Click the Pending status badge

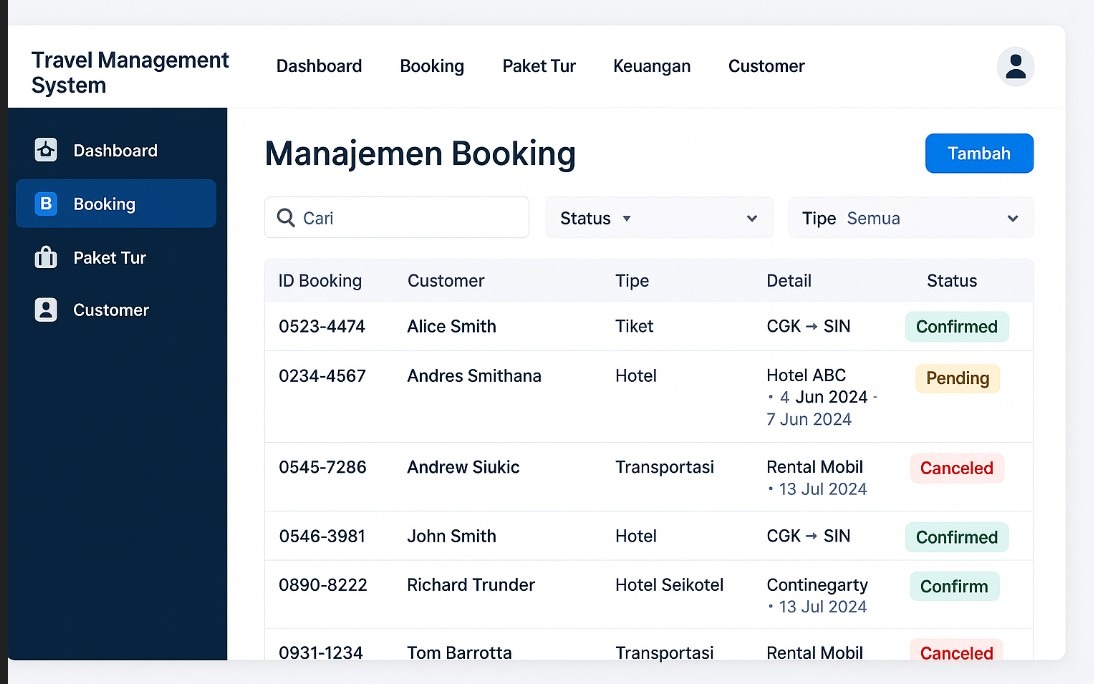click(x=957, y=378)
